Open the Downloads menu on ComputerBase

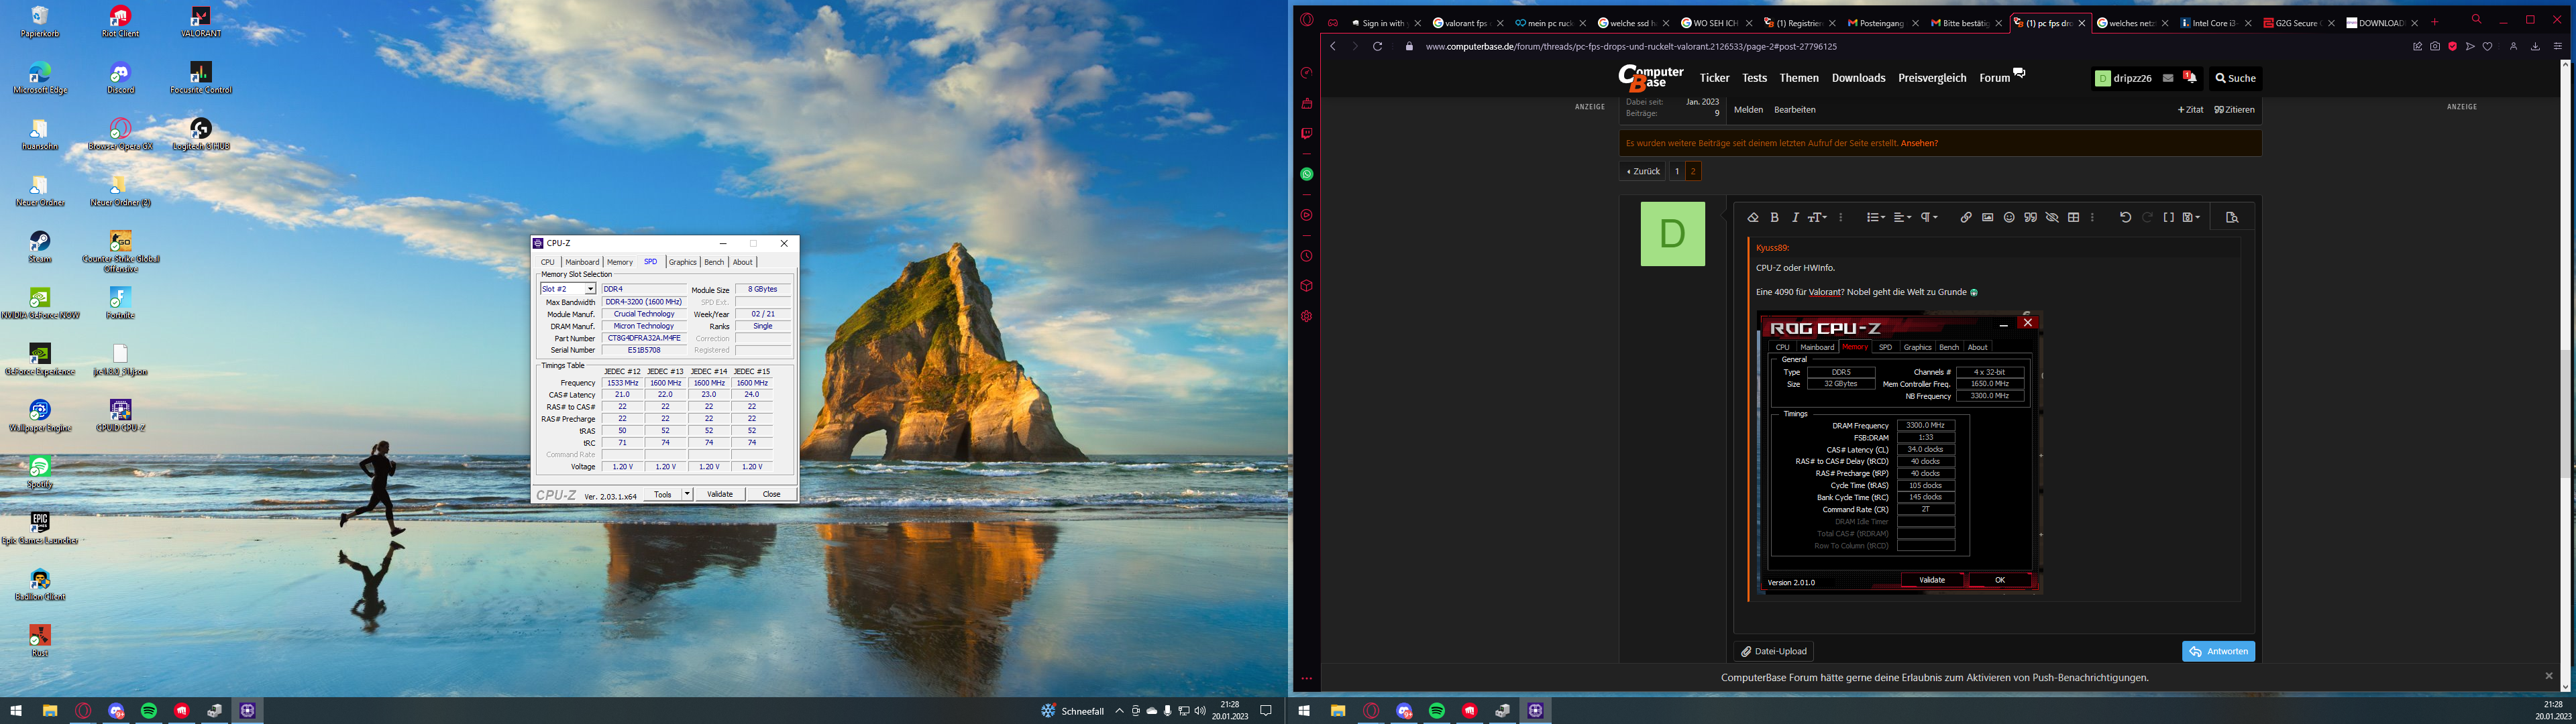coord(1858,78)
